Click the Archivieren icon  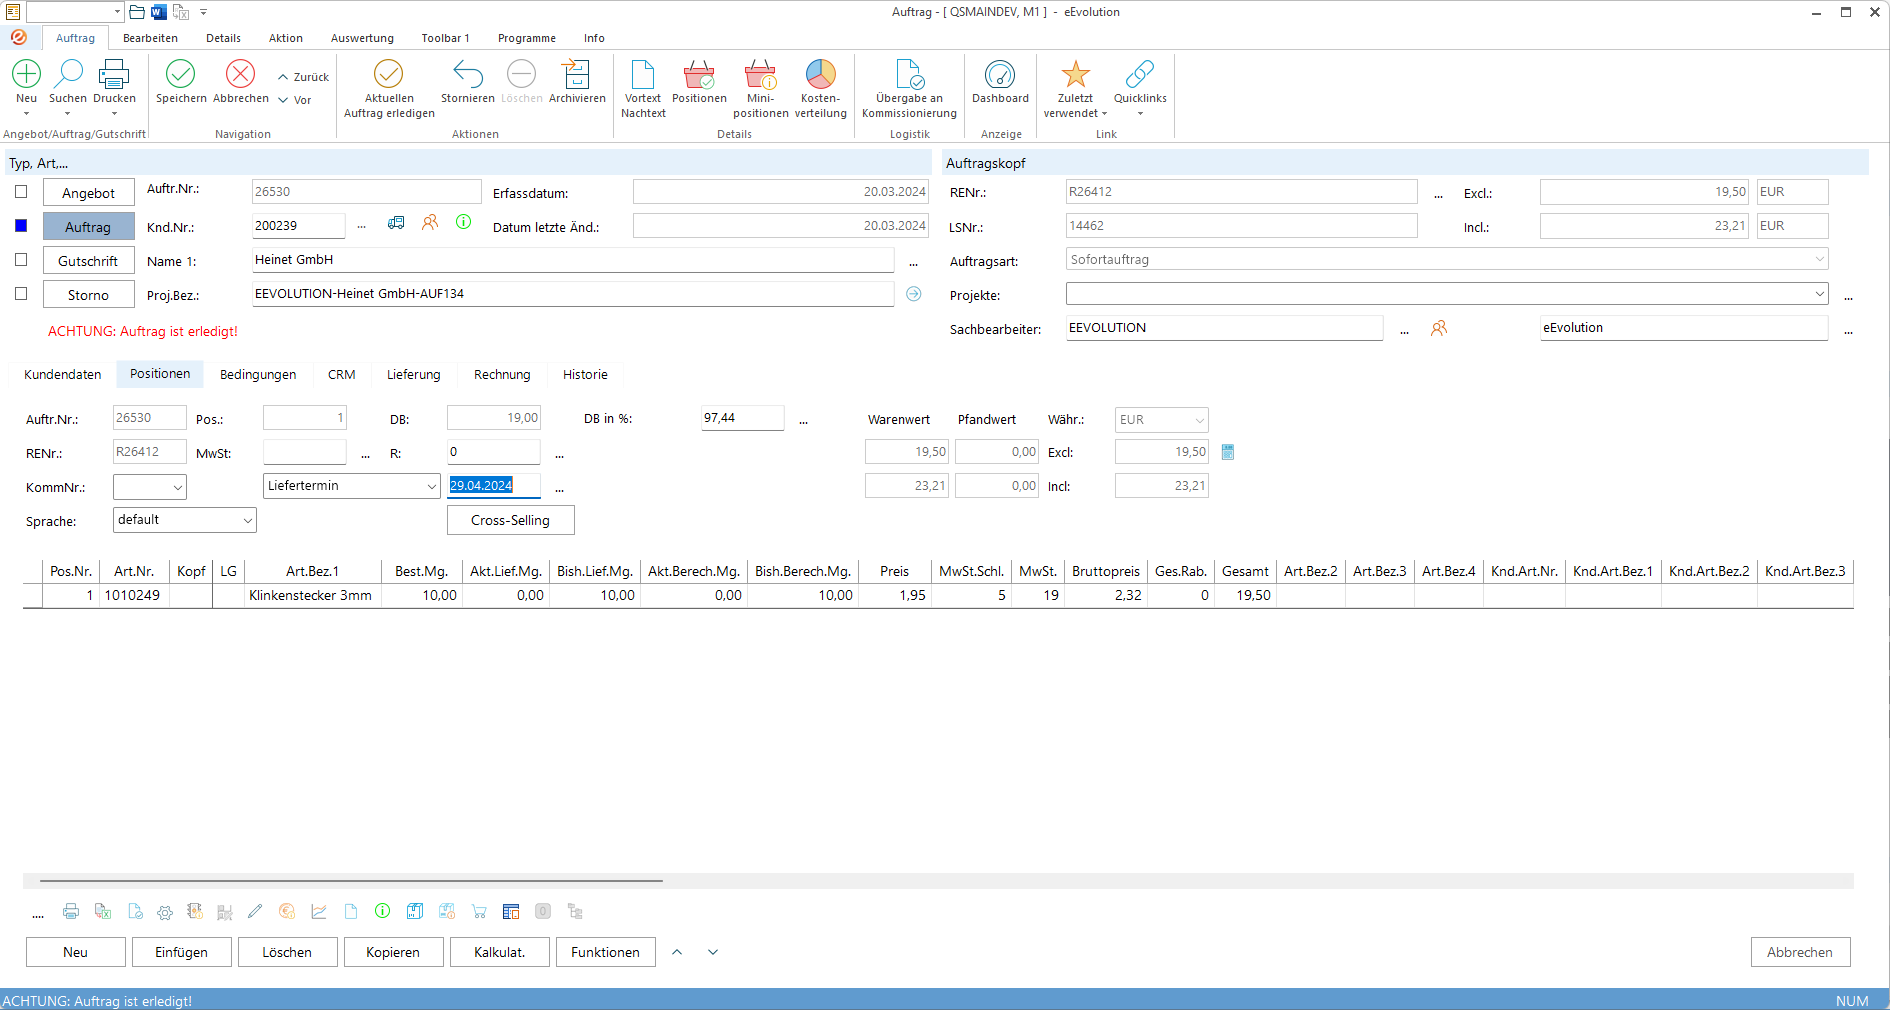click(577, 74)
